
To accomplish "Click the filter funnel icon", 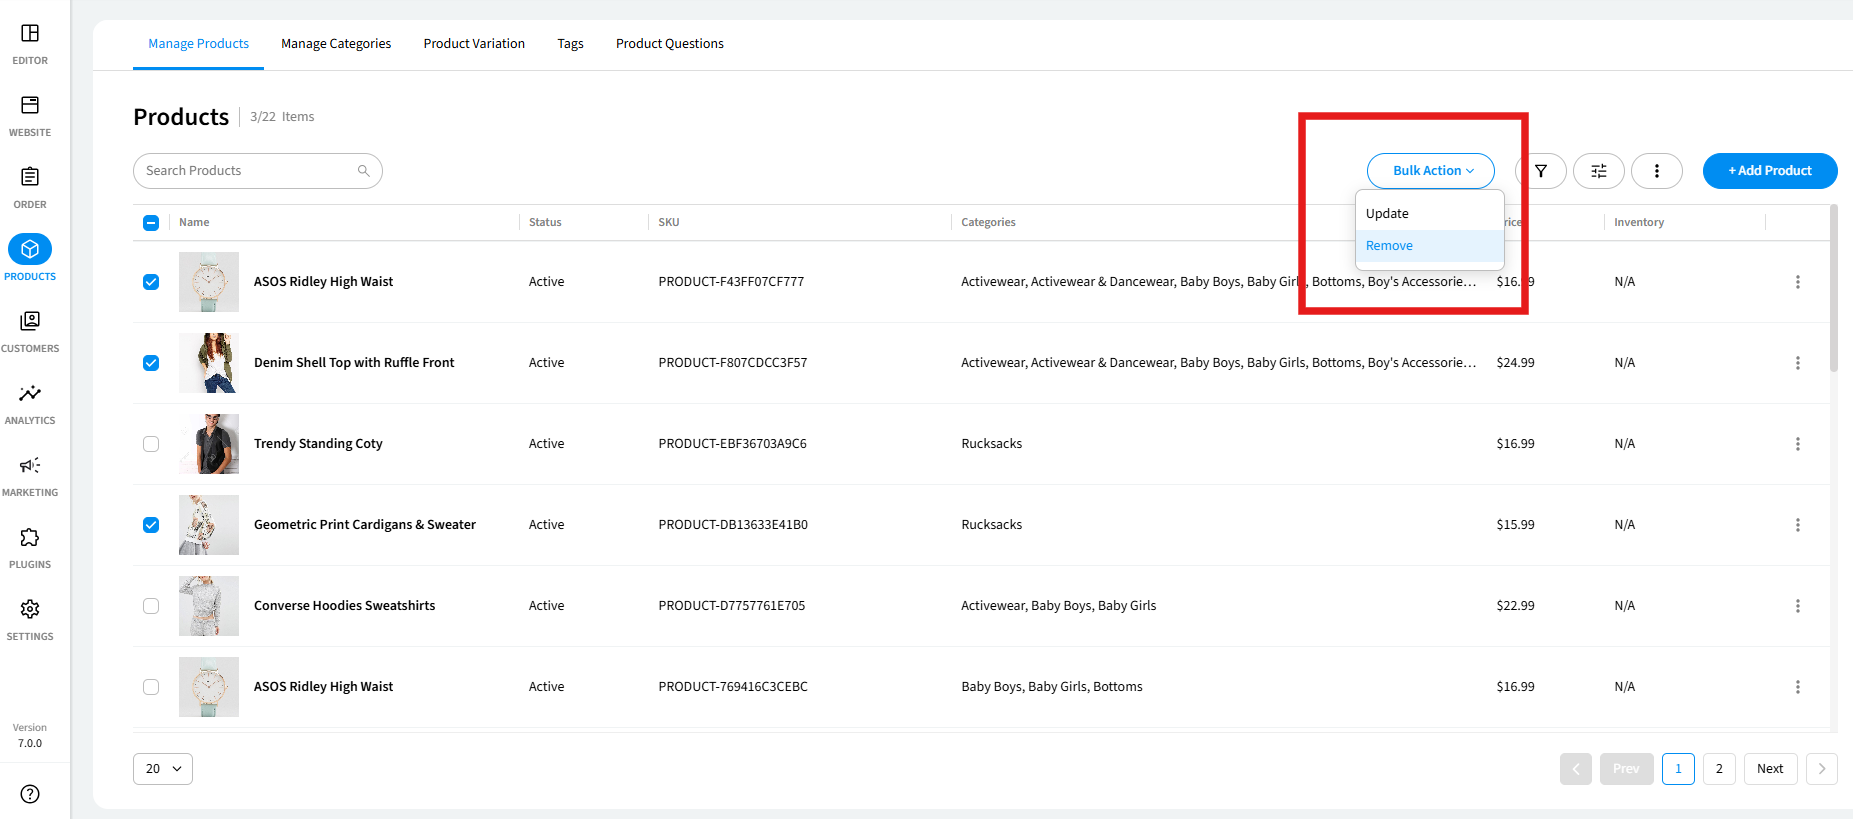I will [1541, 171].
